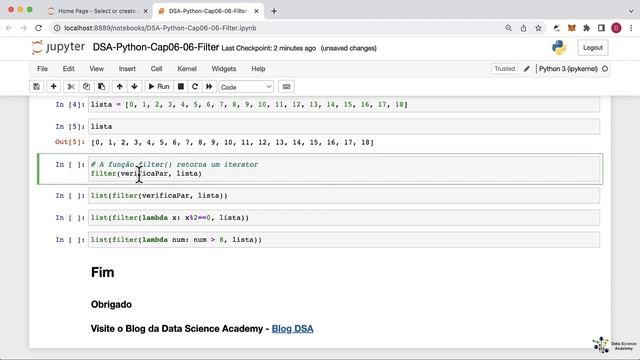Switch to the Home Page browser tab

96,11
